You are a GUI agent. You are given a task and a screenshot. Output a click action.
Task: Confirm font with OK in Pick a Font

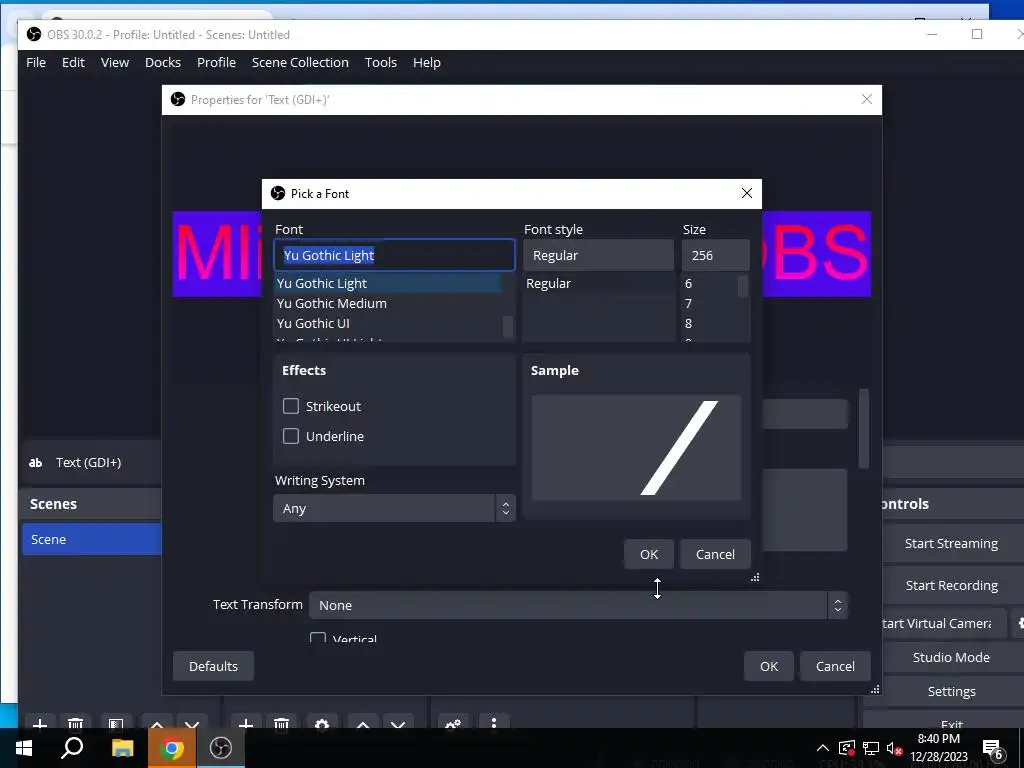pyautogui.click(x=648, y=554)
